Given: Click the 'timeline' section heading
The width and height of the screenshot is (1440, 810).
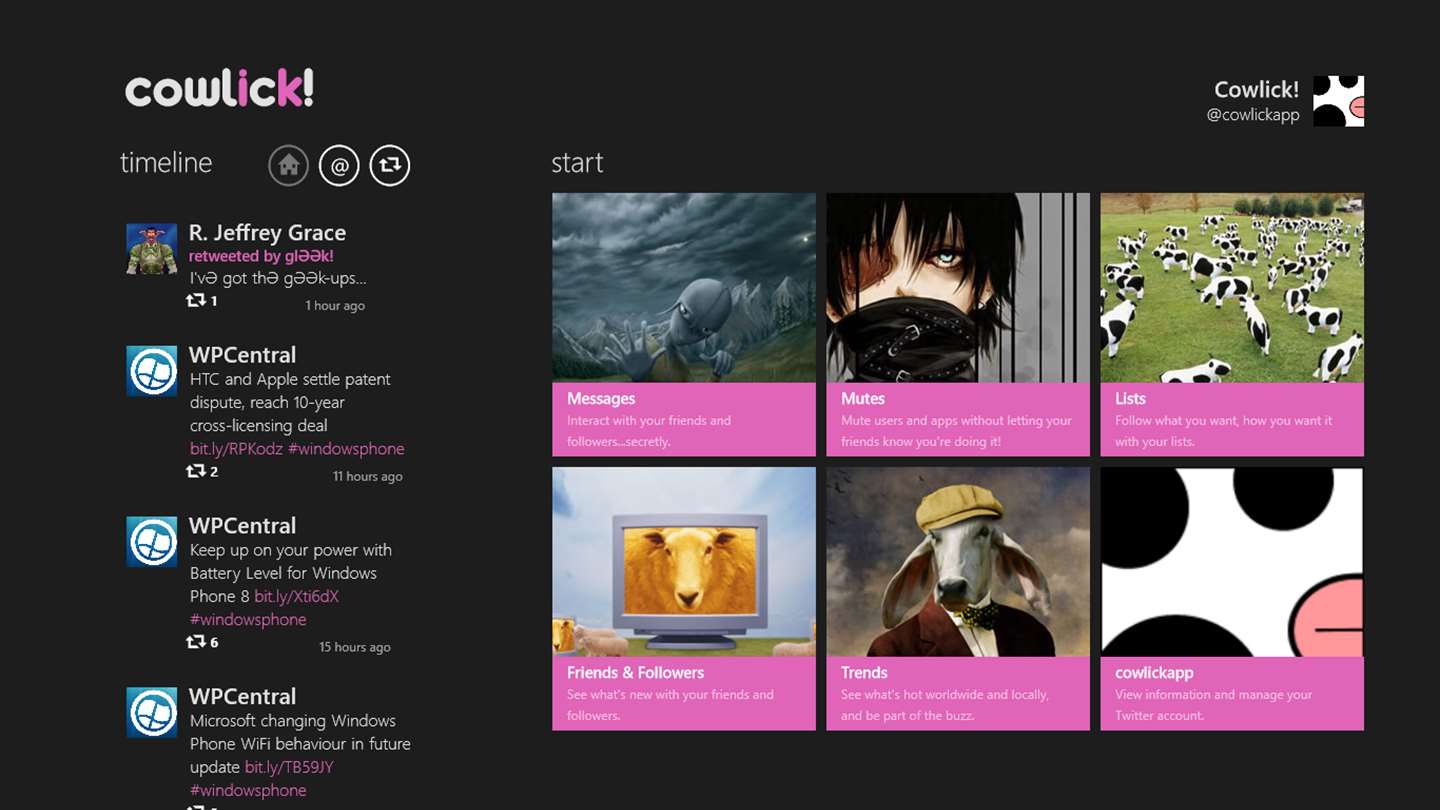Looking at the screenshot, I should coord(166,163).
